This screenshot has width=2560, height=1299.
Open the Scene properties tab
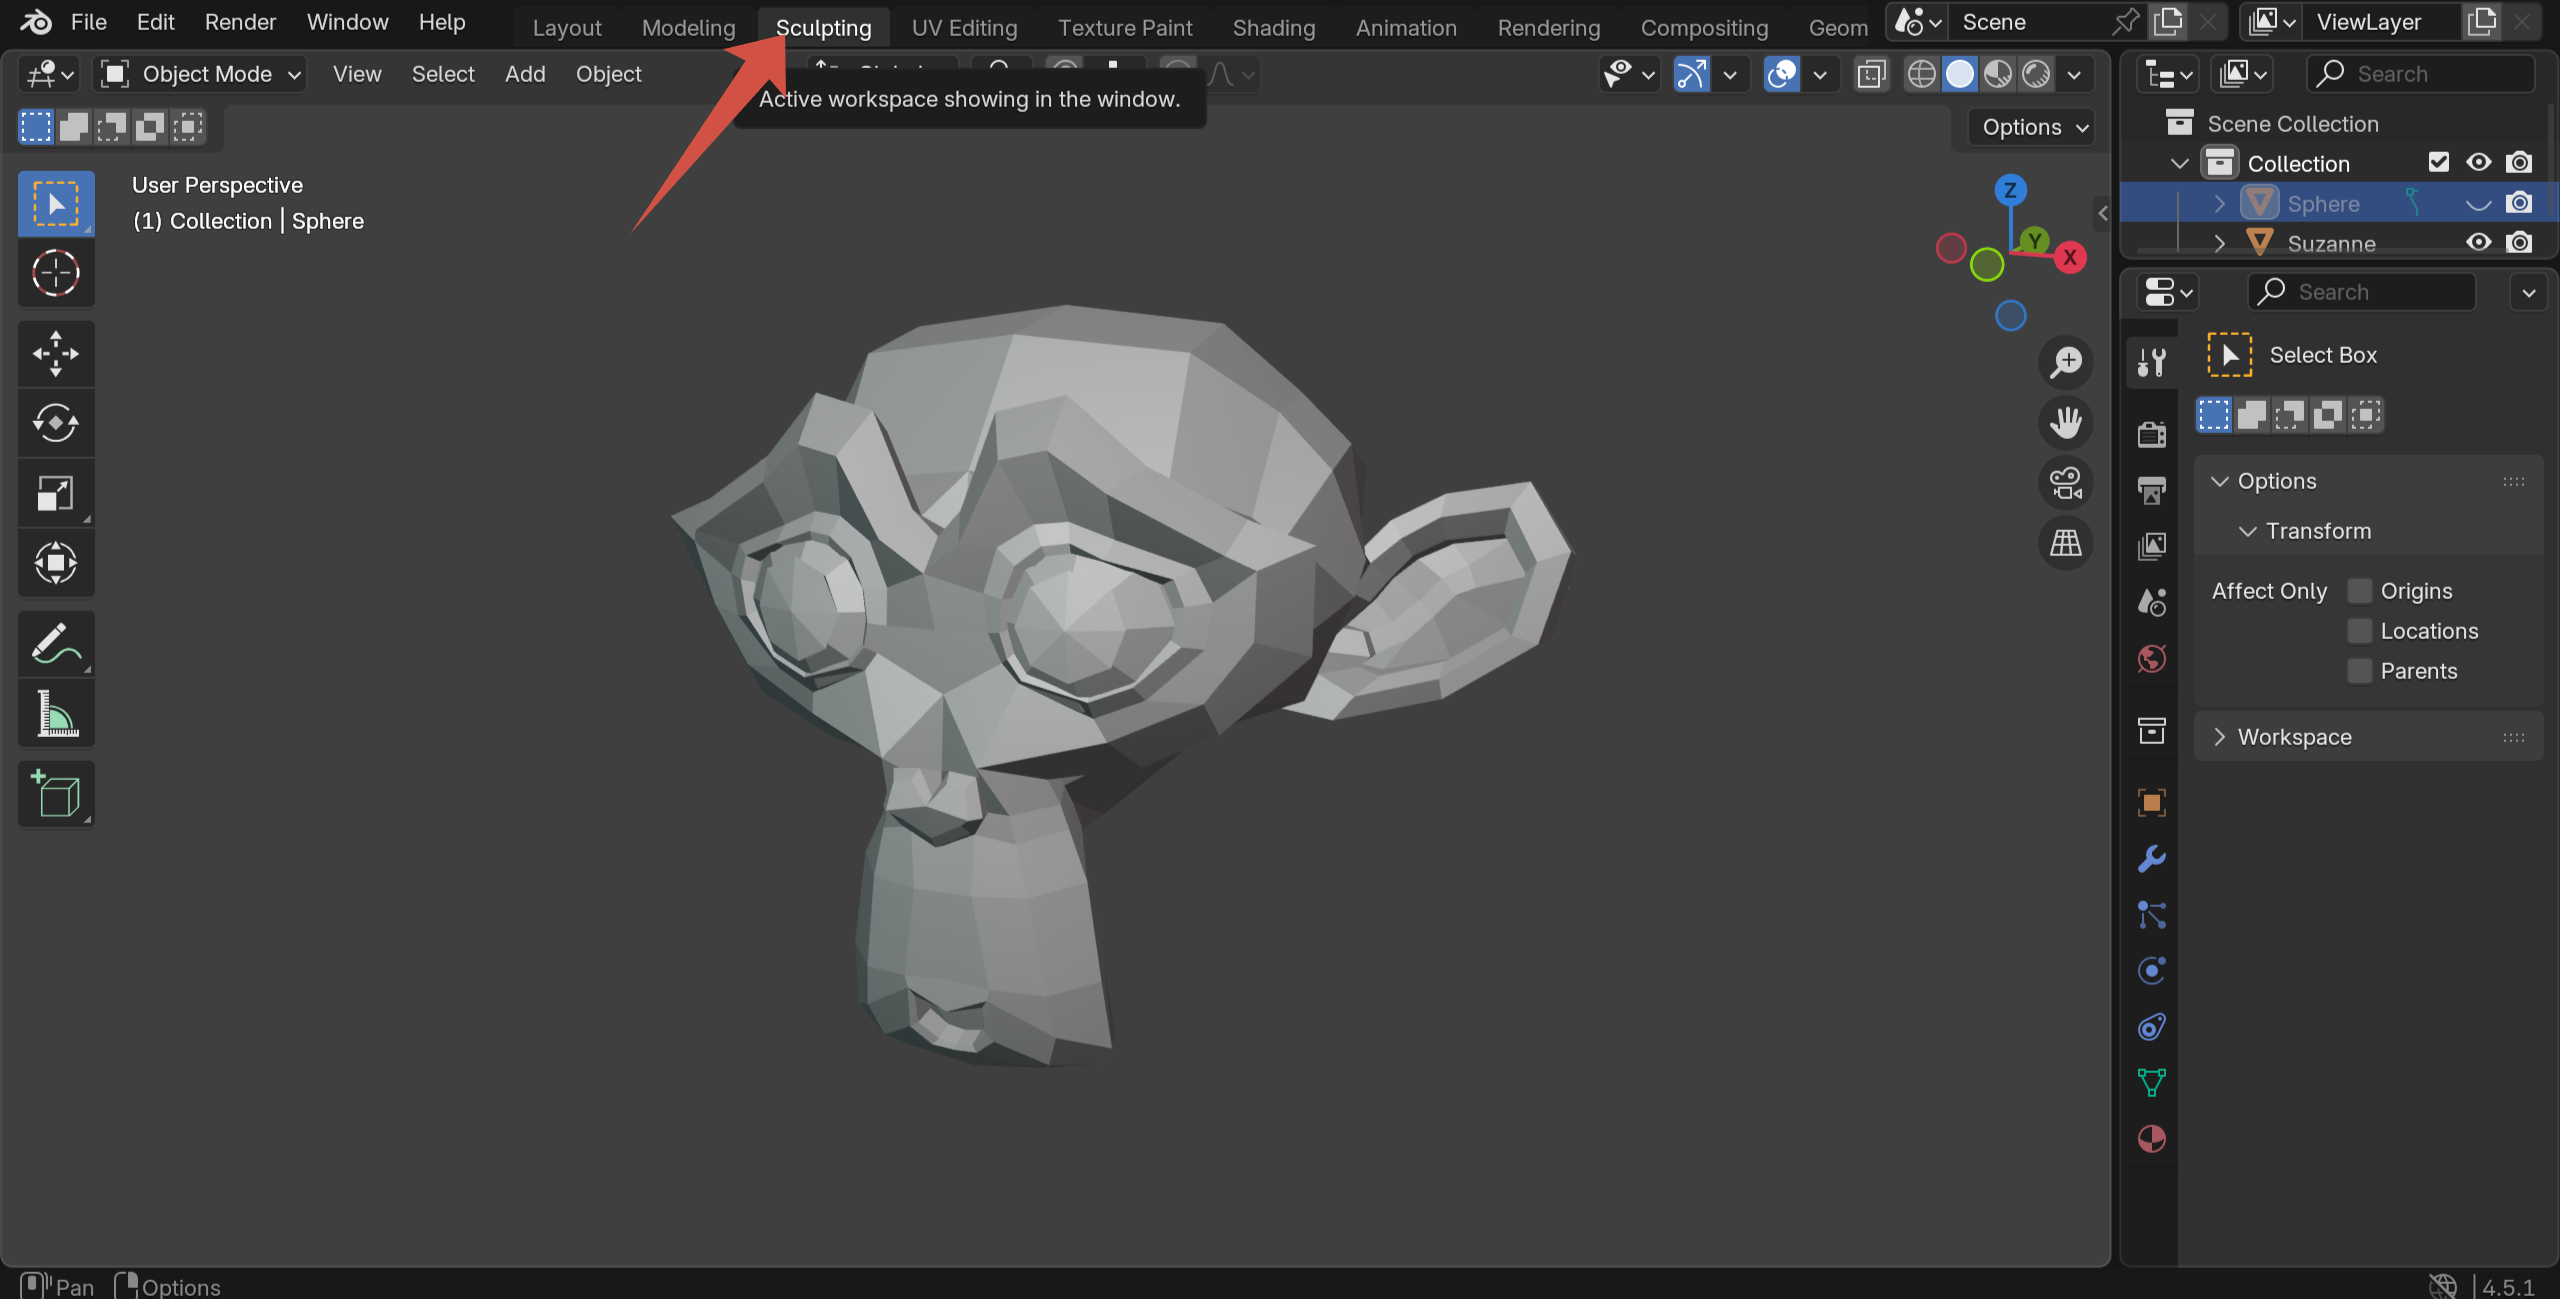click(x=2152, y=602)
